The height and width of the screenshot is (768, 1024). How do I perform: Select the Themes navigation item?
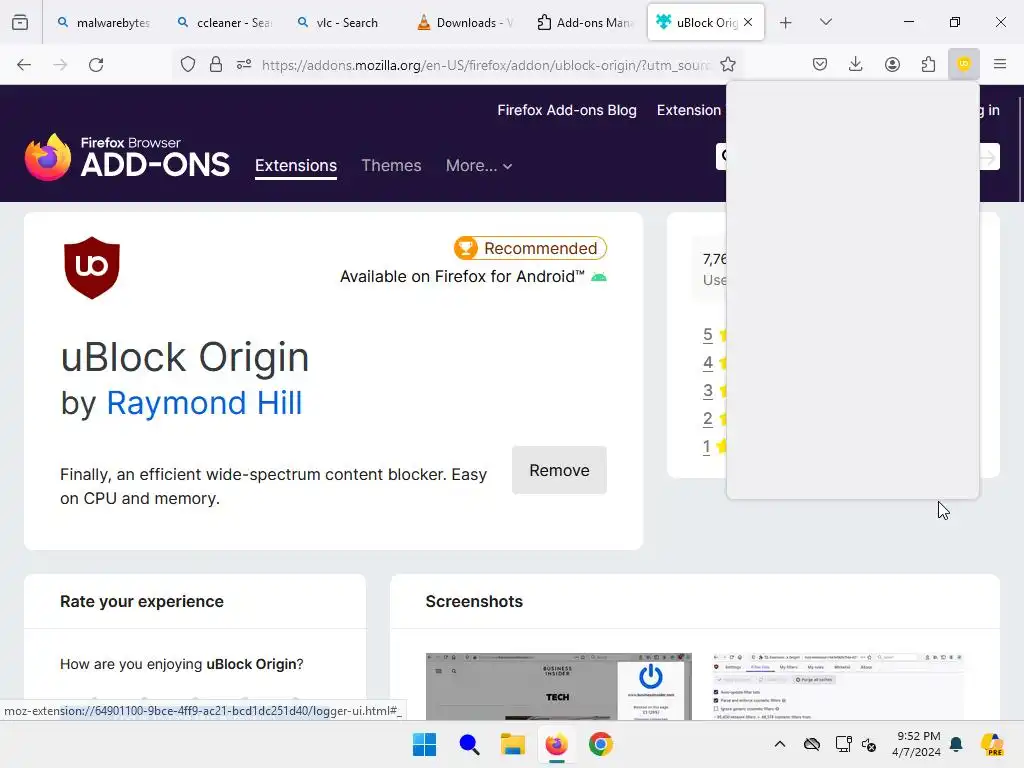click(391, 165)
